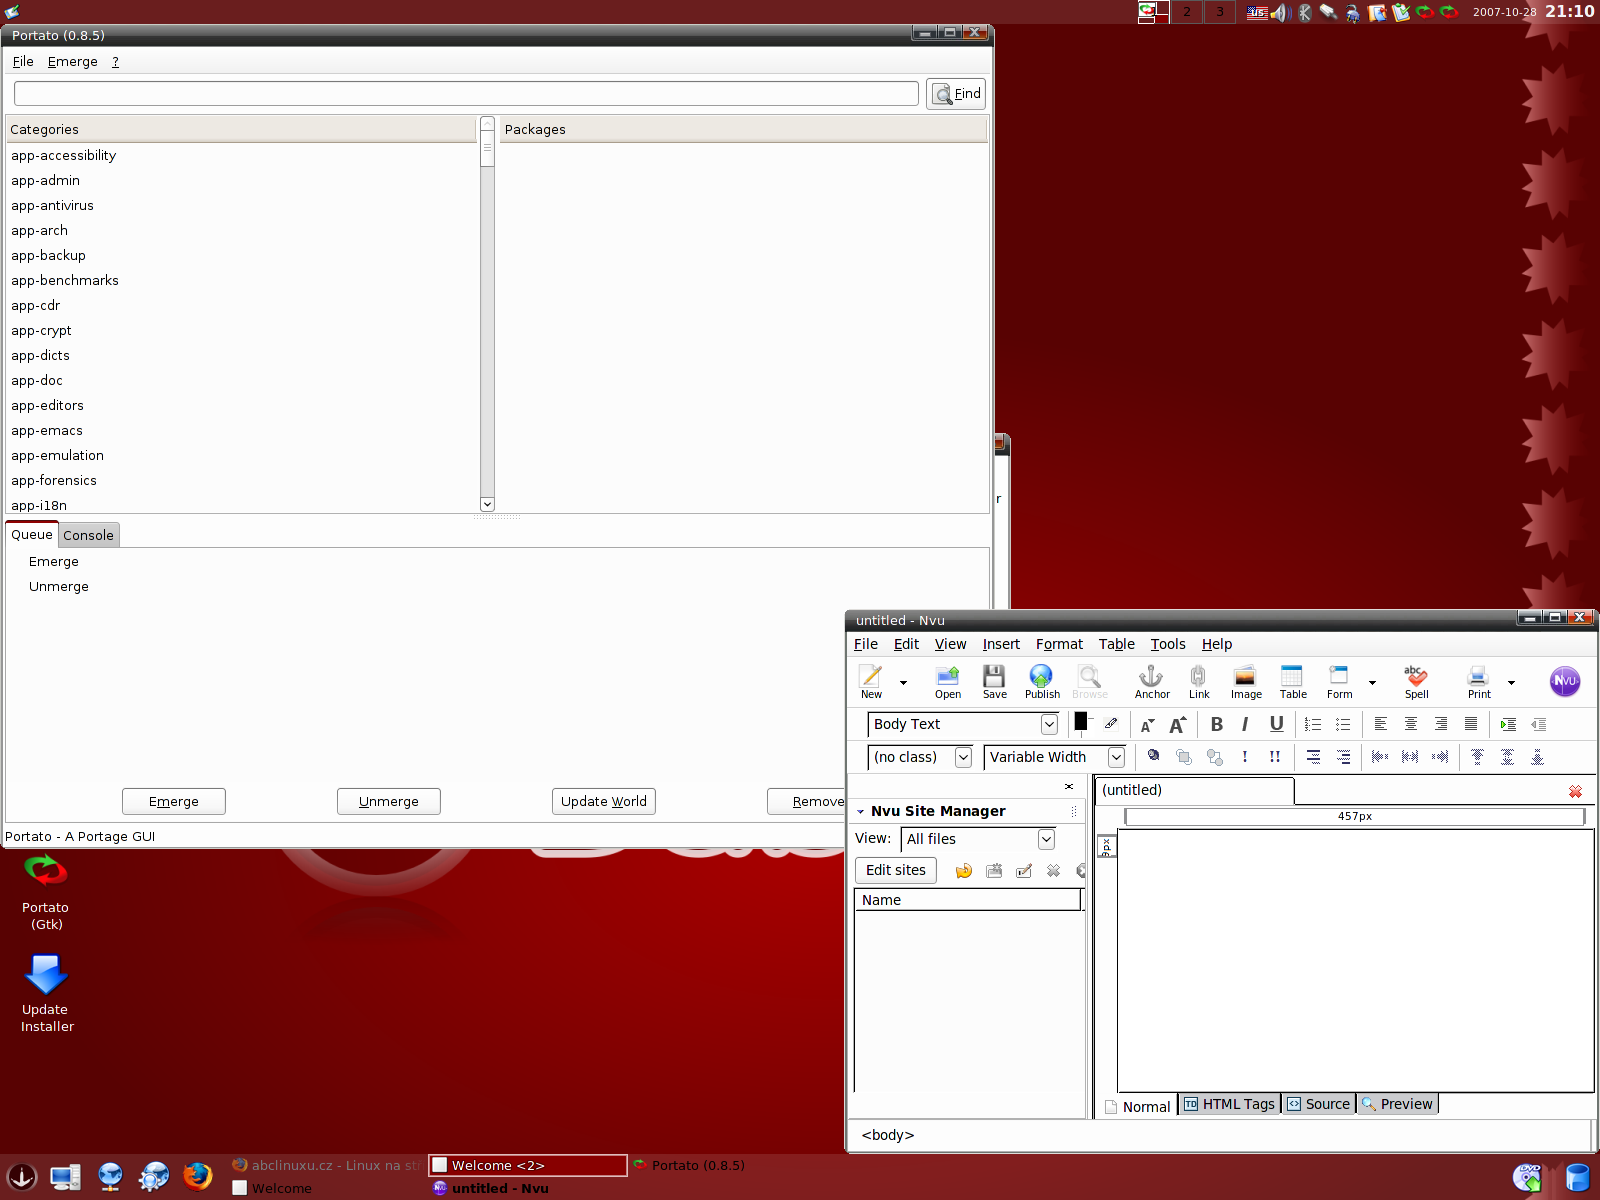
Task: Click the Emerge button in Portato queue
Action: [174, 802]
